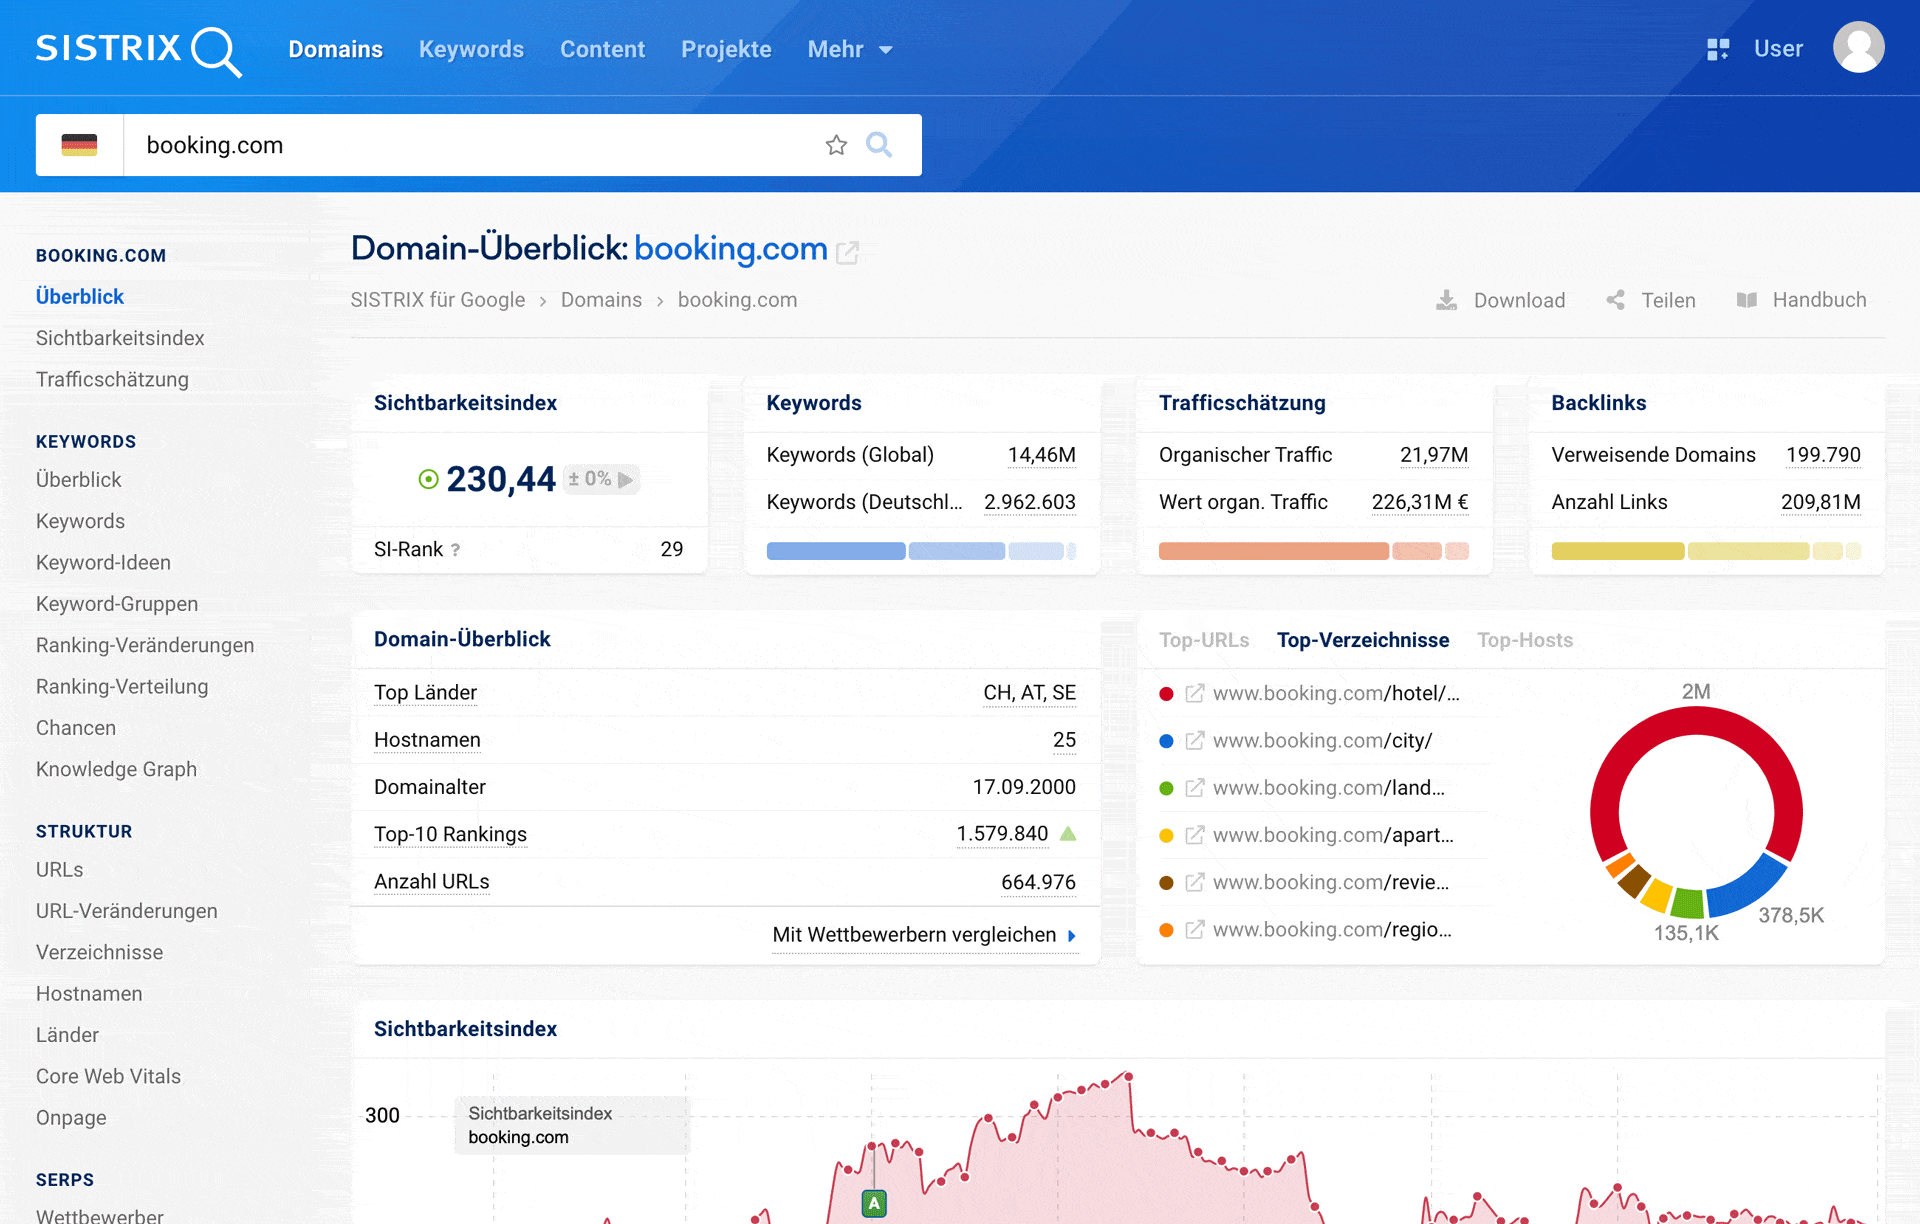The height and width of the screenshot is (1224, 1920).
Task: Open the German flag country selector
Action: 80,145
